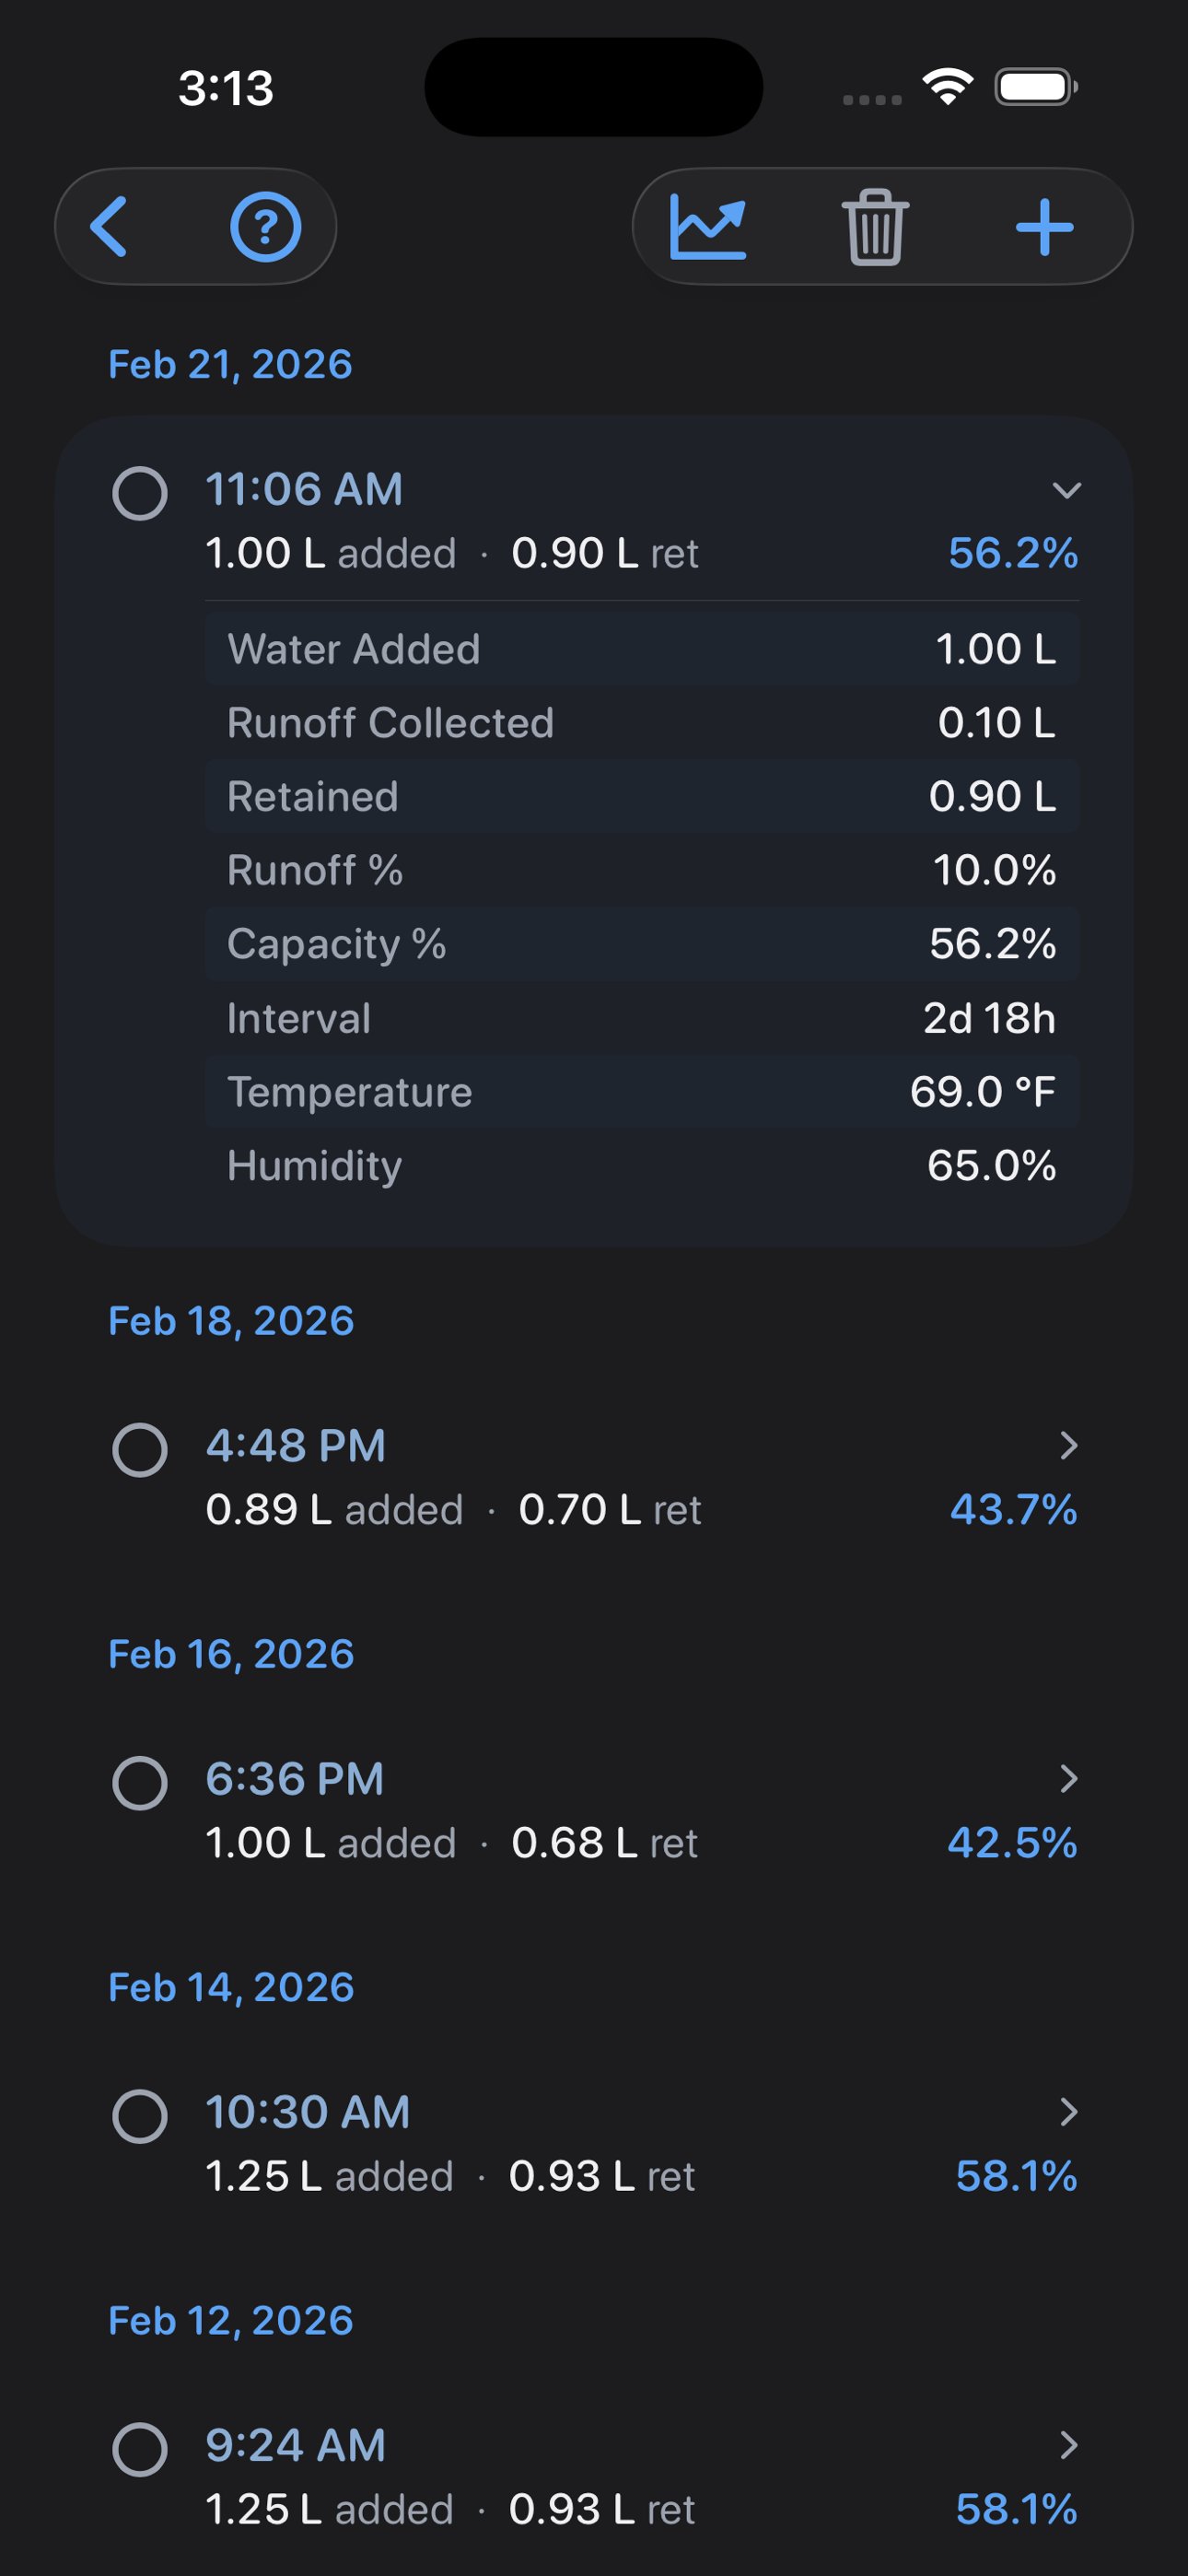Tap the Temperature 69.0 °F row
The width and height of the screenshot is (1188, 2576).
(x=641, y=1092)
